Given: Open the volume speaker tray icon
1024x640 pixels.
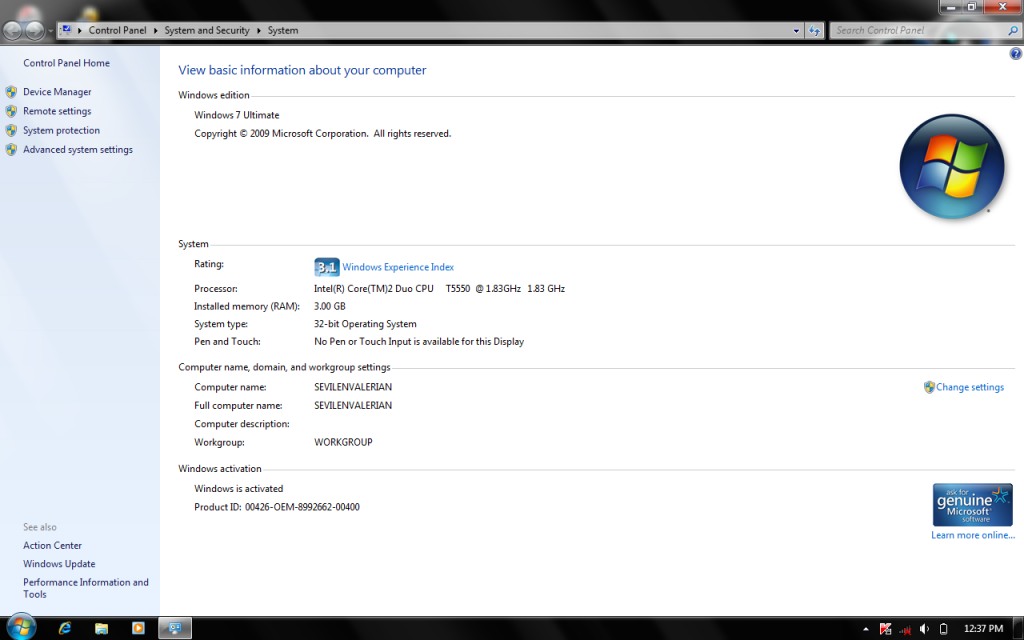Looking at the screenshot, I should coord(924,629).
